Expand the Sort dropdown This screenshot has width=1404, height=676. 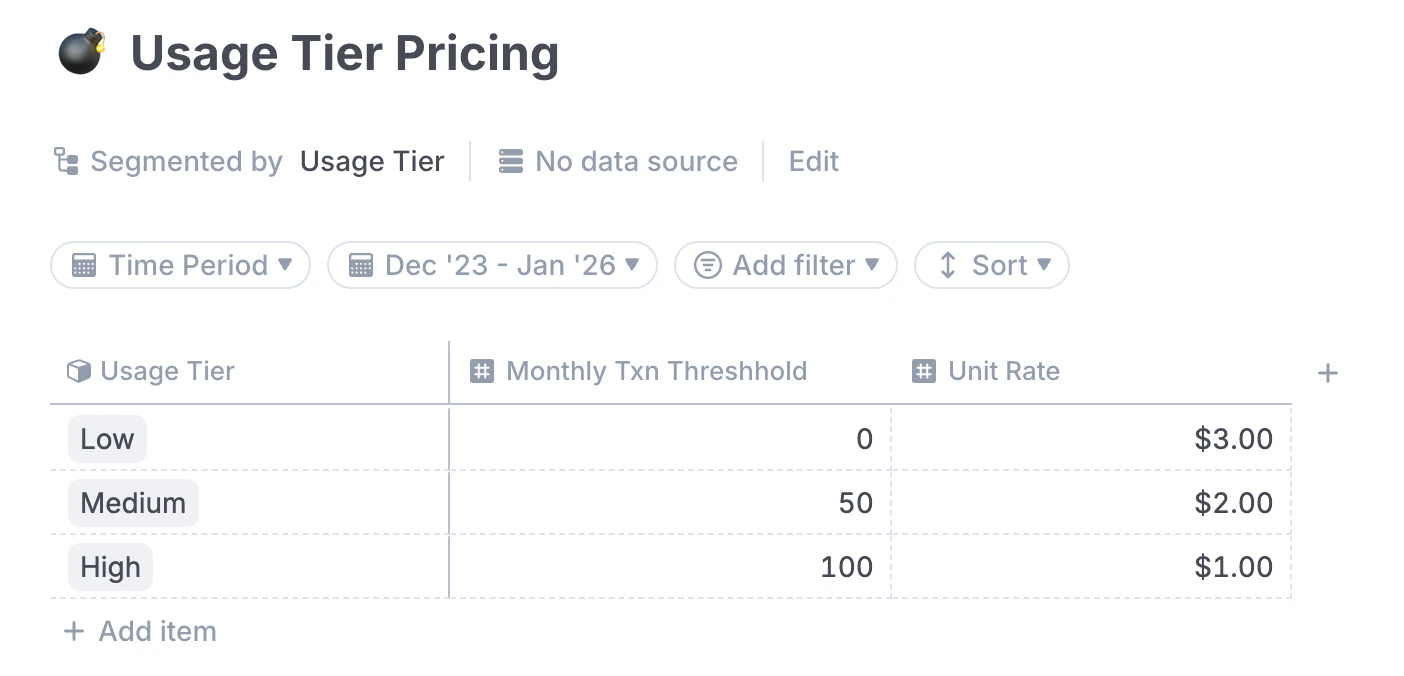tap(992, 264)
